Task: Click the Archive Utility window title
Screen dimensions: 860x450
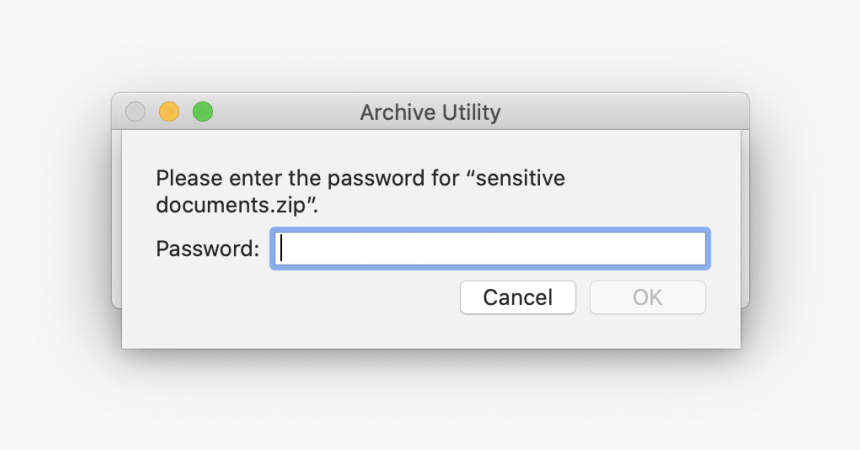Action: tap(430, 112)
